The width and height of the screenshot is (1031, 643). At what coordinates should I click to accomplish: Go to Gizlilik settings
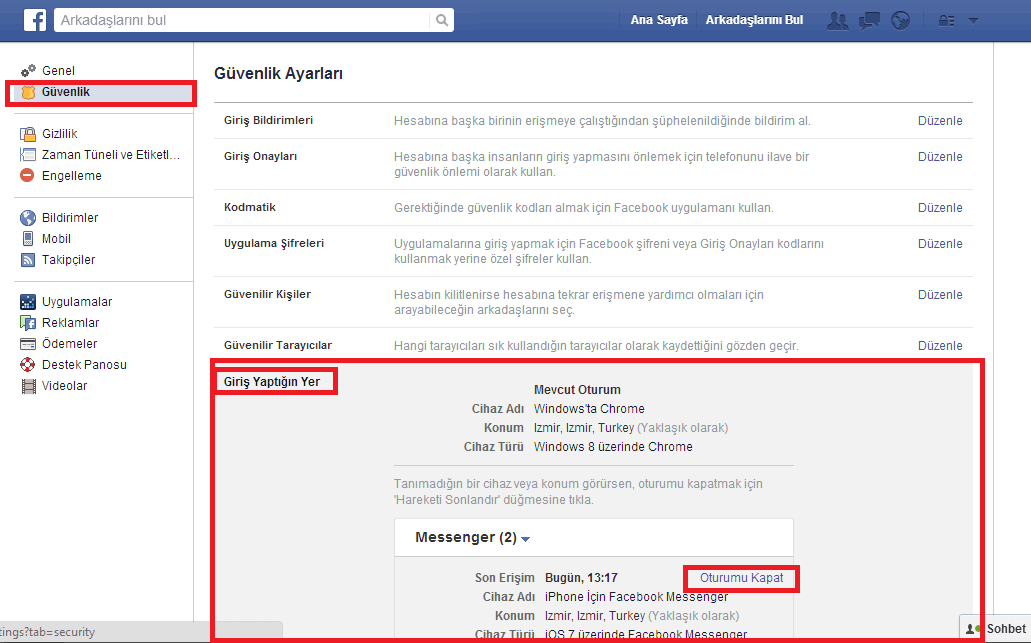60,134
